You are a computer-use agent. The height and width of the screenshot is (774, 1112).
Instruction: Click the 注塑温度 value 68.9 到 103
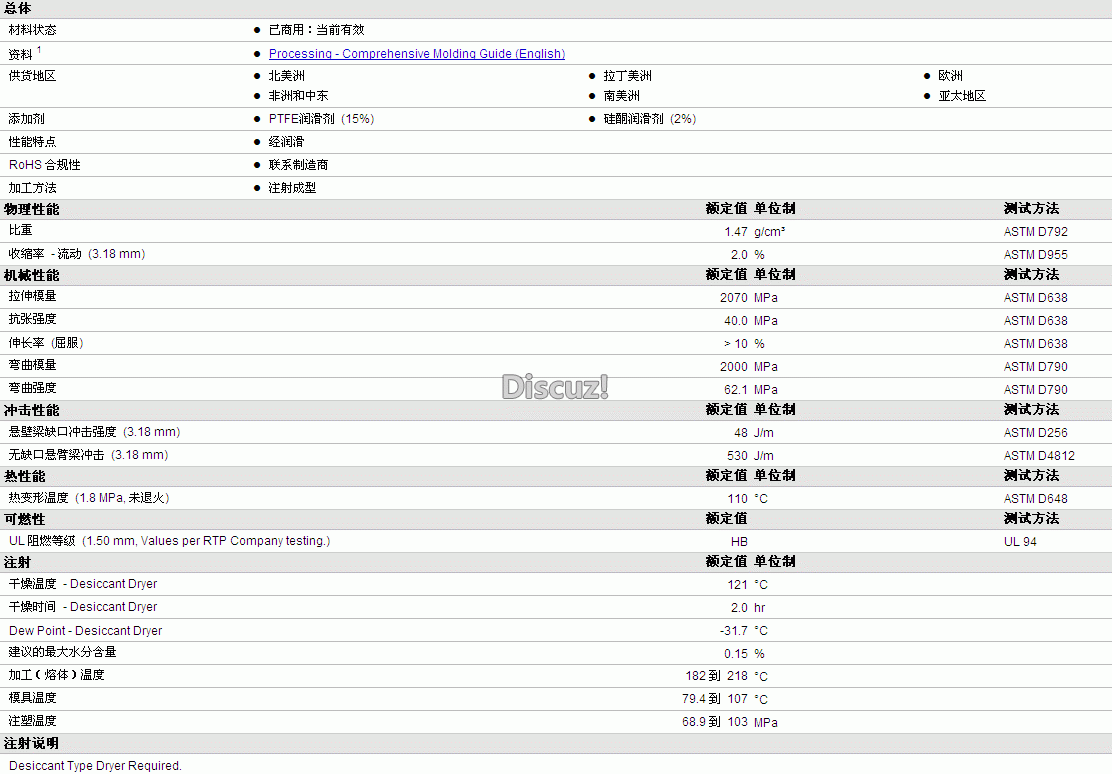(x=715, y=722)
